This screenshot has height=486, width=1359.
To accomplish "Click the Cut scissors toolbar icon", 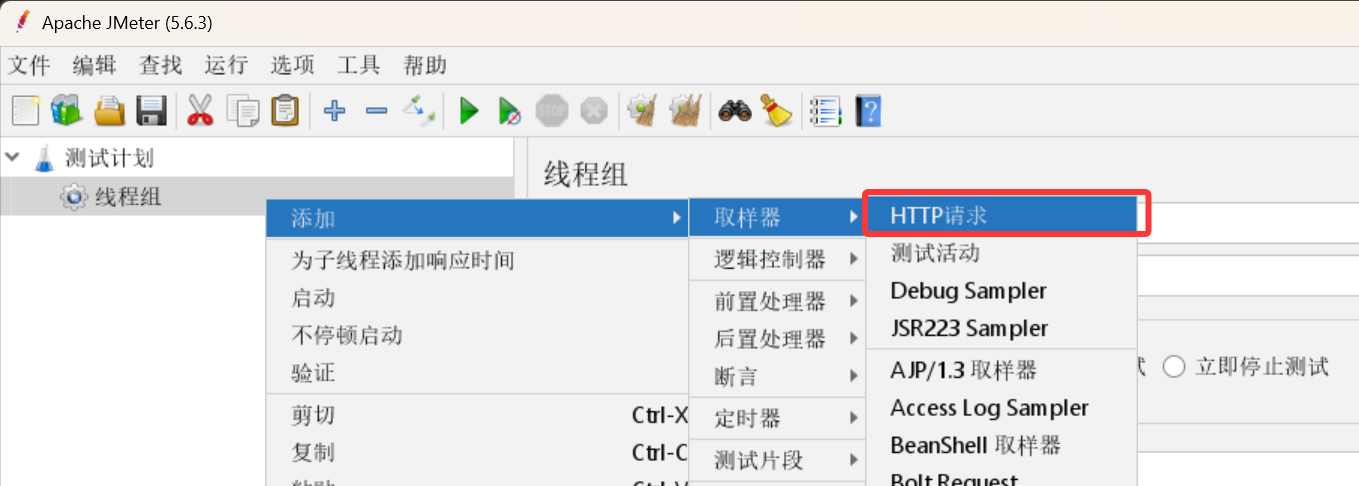I will [201, 110].
